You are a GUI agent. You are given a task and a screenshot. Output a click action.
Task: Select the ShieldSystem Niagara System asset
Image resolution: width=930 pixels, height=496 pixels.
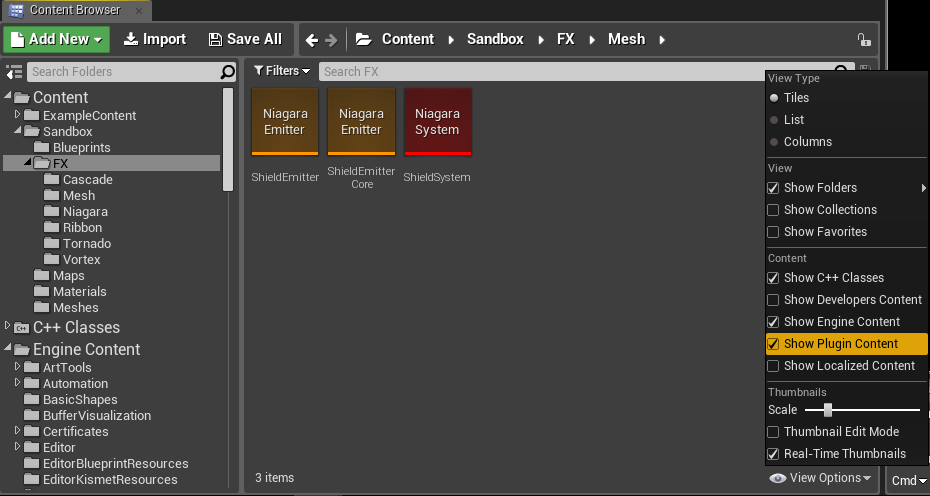click(438, 122)
